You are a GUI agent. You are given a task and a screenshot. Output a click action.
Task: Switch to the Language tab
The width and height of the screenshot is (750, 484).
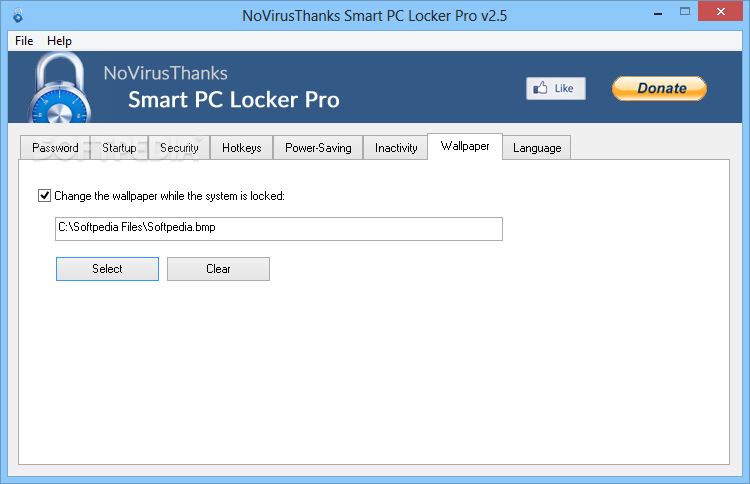tap(537, 148)
